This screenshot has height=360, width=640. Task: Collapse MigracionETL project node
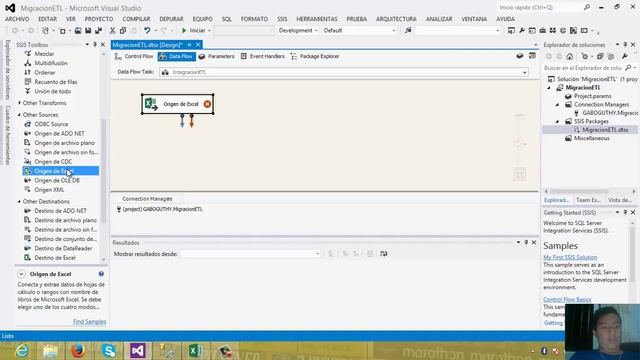pos(549,88)
